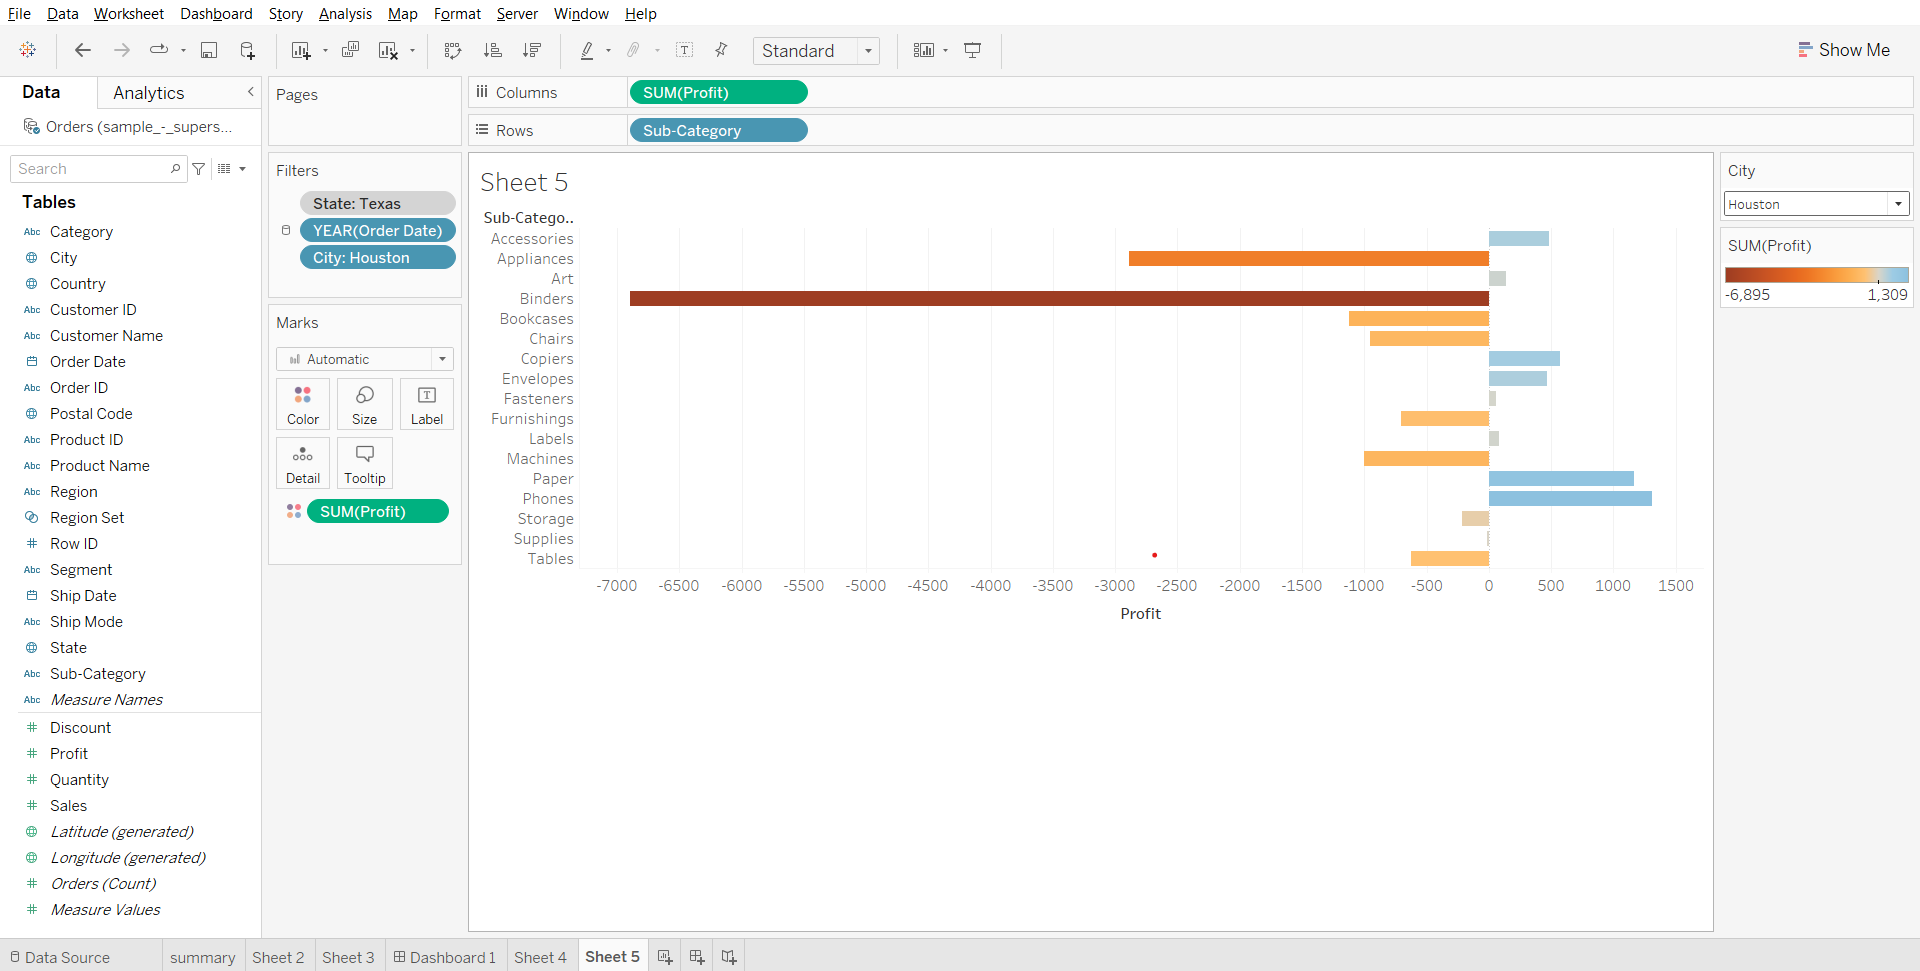The width and height of the screenshot is (1920, 971).
Task: Toggle Presentation Mode icon
Action: point(972,50)
